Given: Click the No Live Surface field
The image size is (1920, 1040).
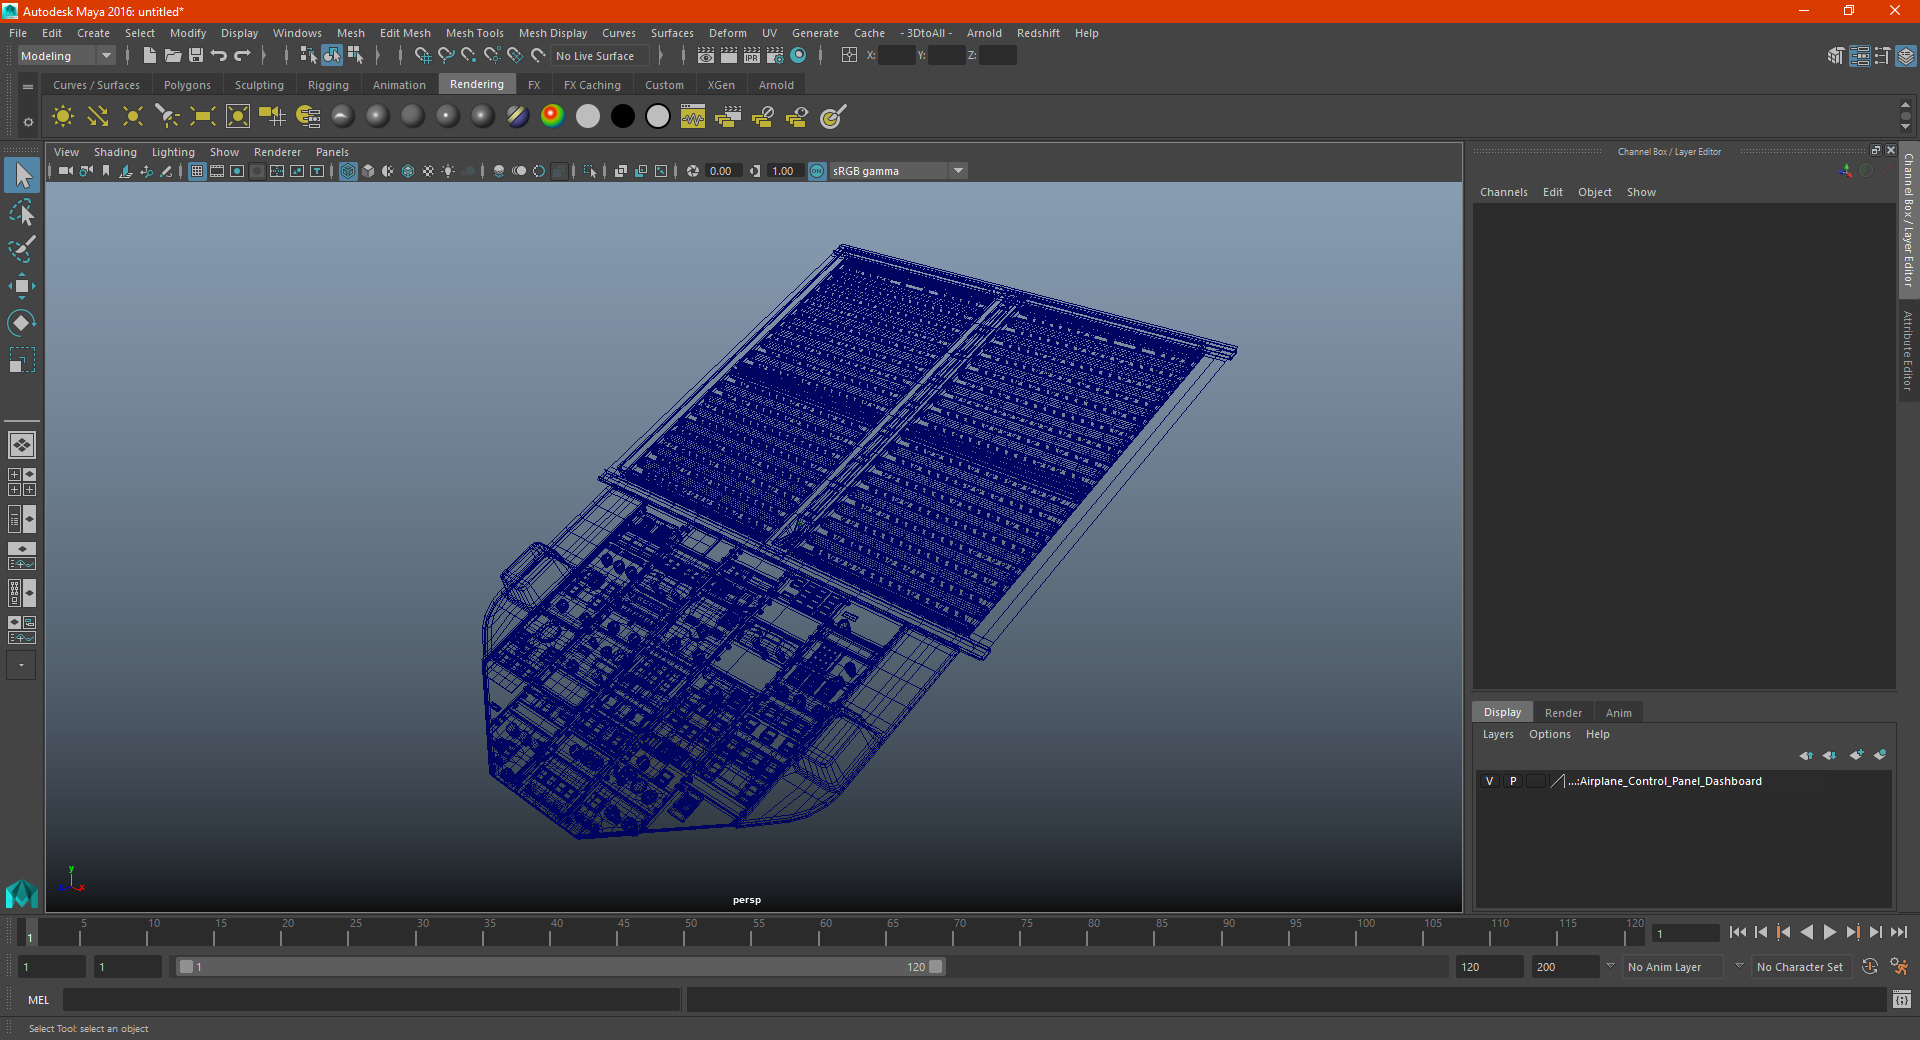Looking at the screenshot, I should point(600,56).
